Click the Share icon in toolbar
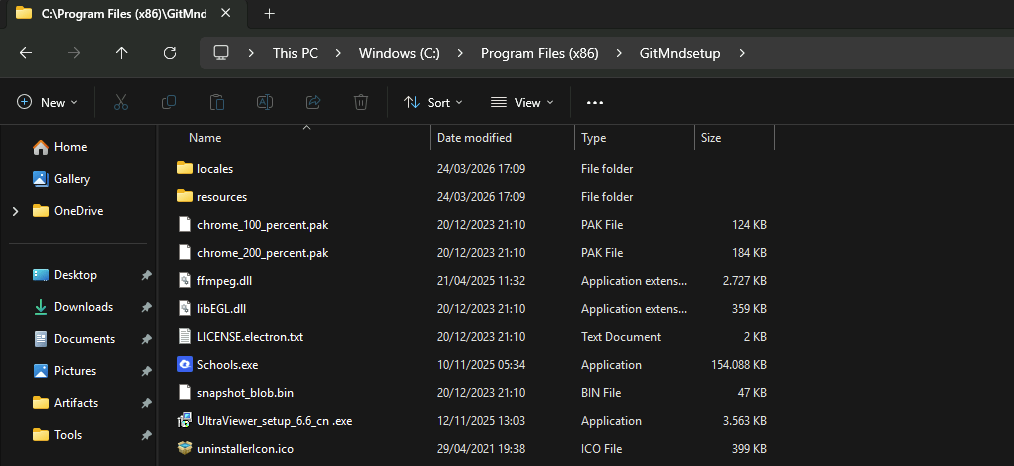The width and height of the screenshot is (1014, 466). [x=312, y=102]
